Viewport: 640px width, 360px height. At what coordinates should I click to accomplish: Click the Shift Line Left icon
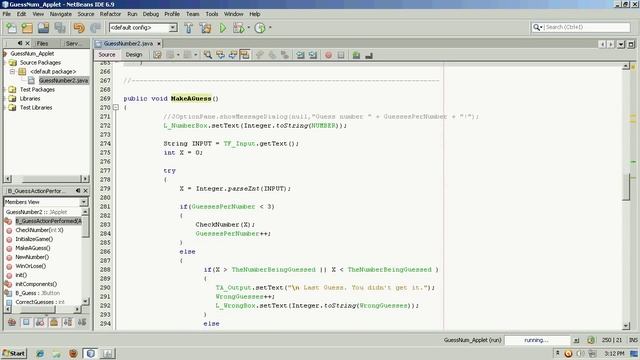300,55
